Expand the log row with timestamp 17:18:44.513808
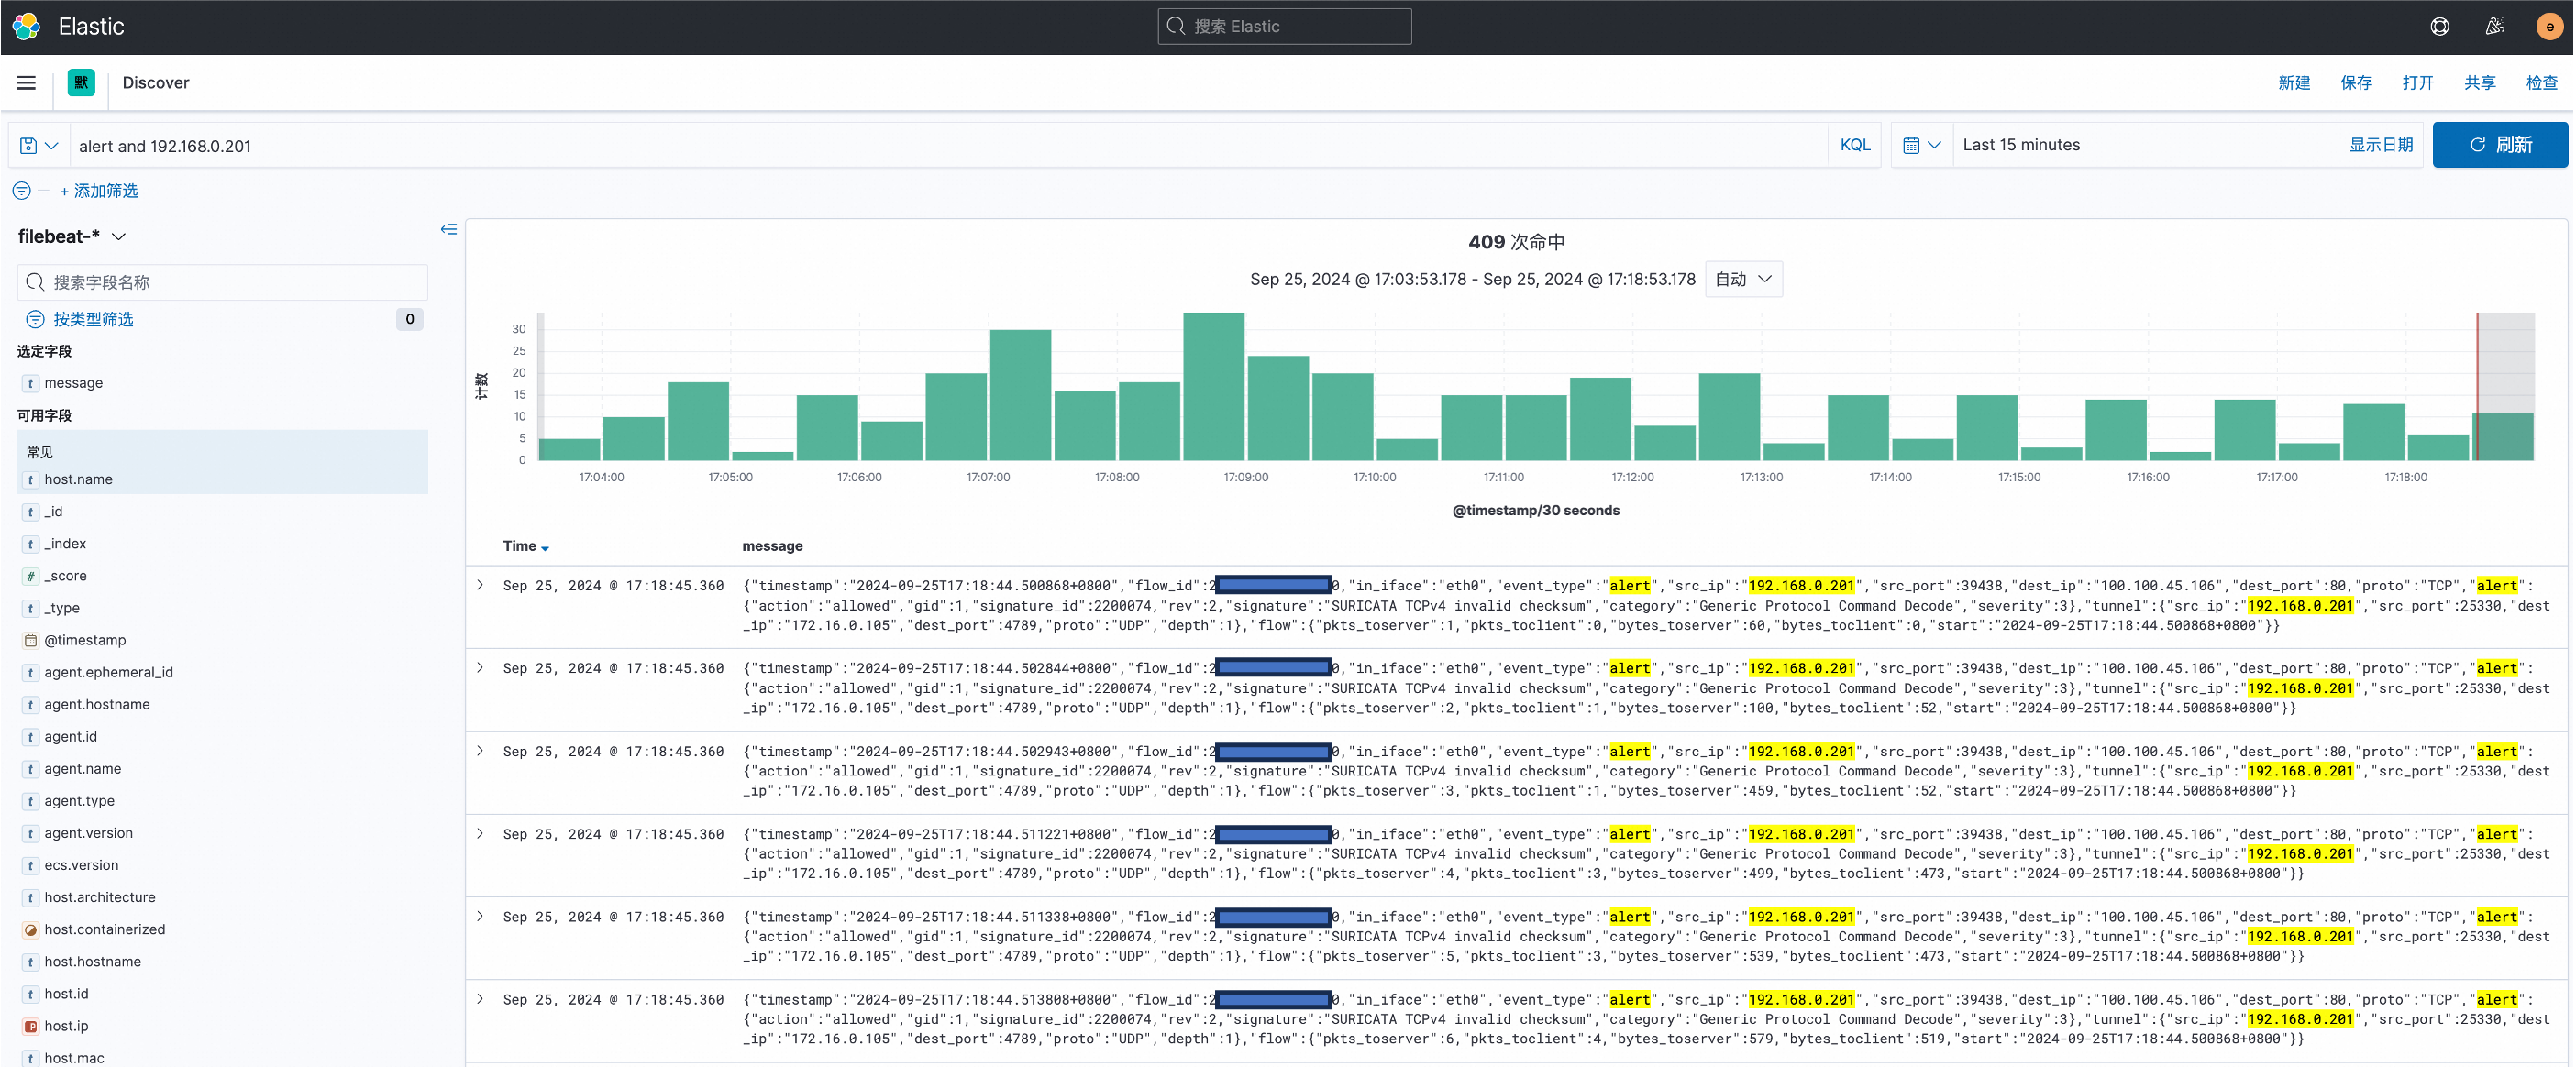This screenshot has height=1067, width=2576. [481, 999]
